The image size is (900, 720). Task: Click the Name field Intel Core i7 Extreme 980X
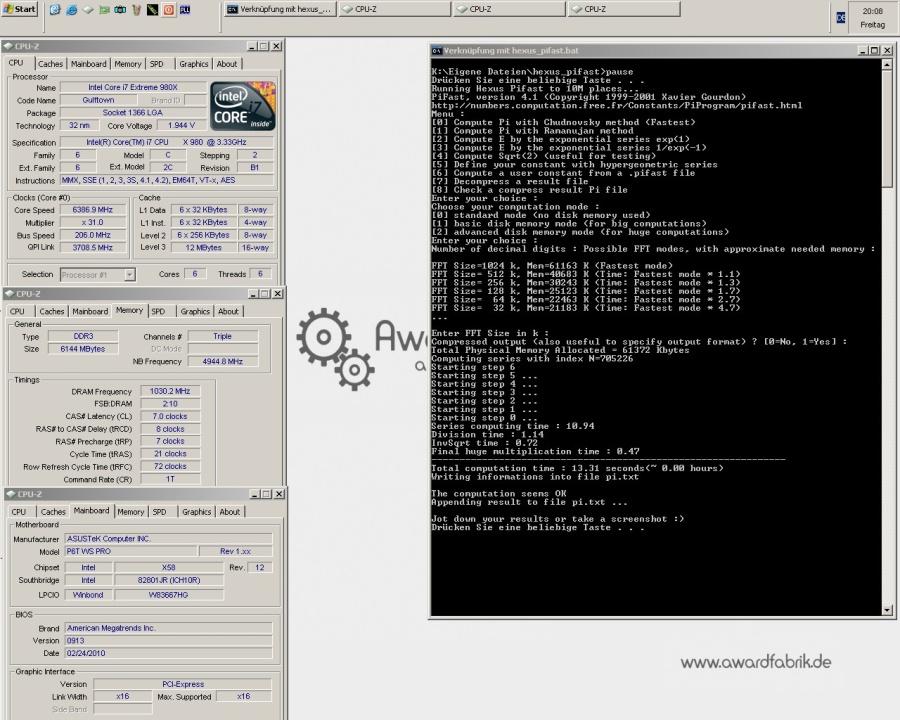(x=133, y=87)
